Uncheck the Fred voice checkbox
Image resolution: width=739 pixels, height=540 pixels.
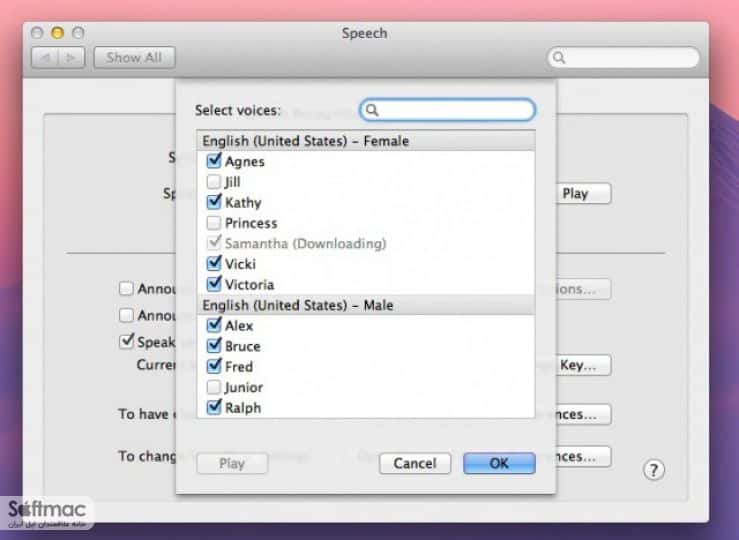pos(213,366)
